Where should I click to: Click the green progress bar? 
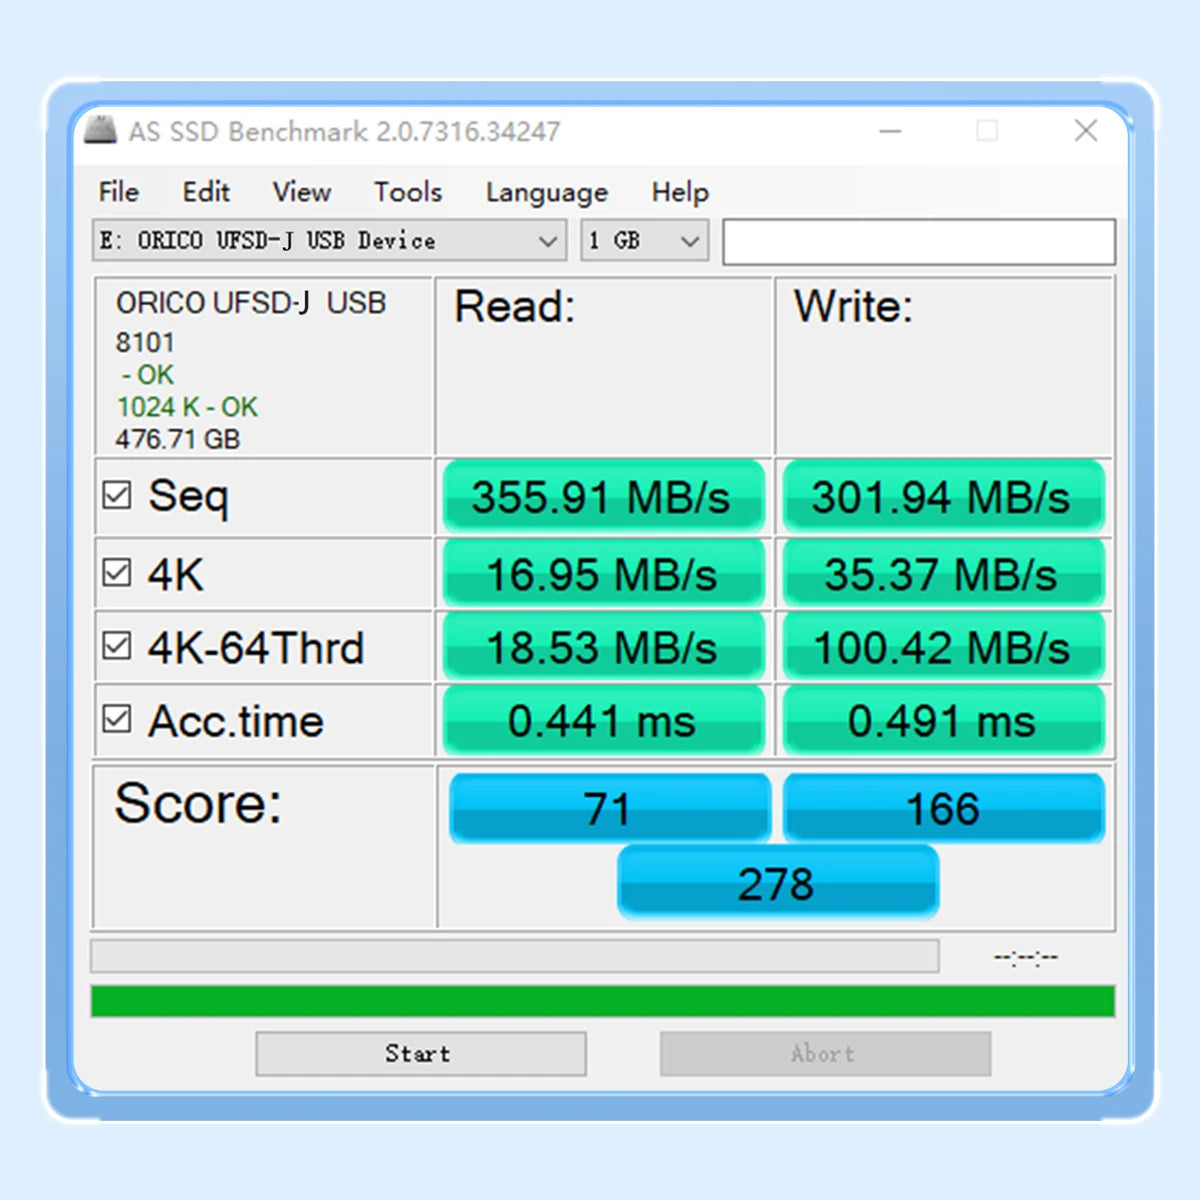click(x=602, y=1001)
